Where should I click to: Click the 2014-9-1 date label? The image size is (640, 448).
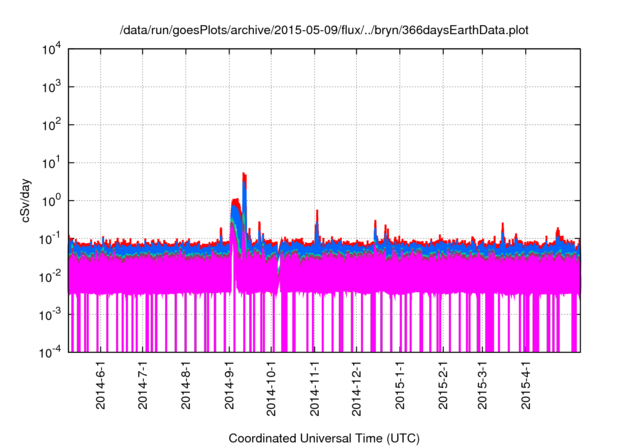(229, 385)
